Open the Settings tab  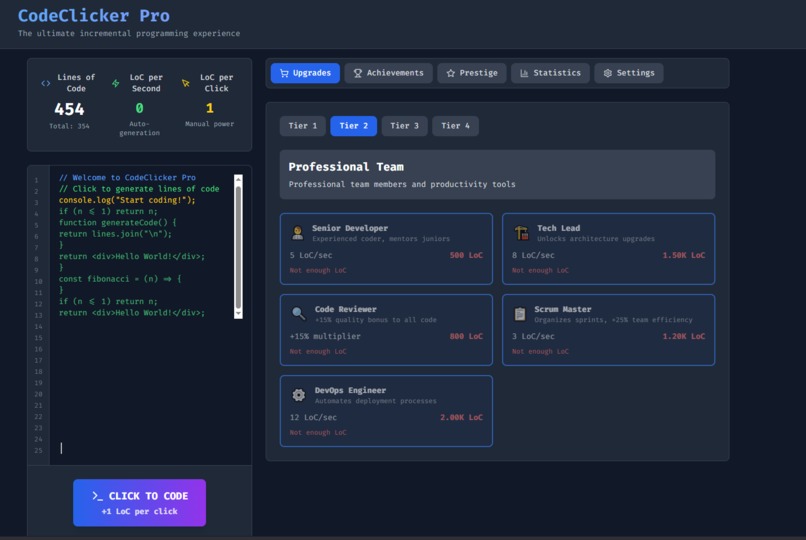pos(629,73)
